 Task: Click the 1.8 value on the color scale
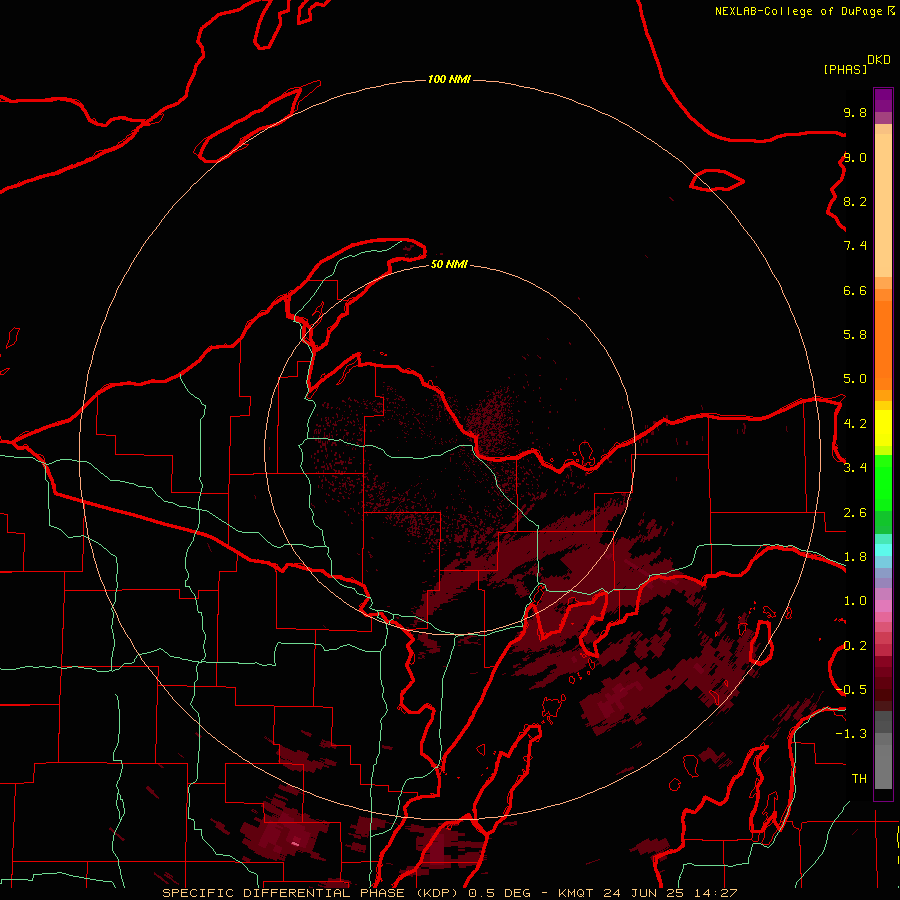(x=855, y=557)
